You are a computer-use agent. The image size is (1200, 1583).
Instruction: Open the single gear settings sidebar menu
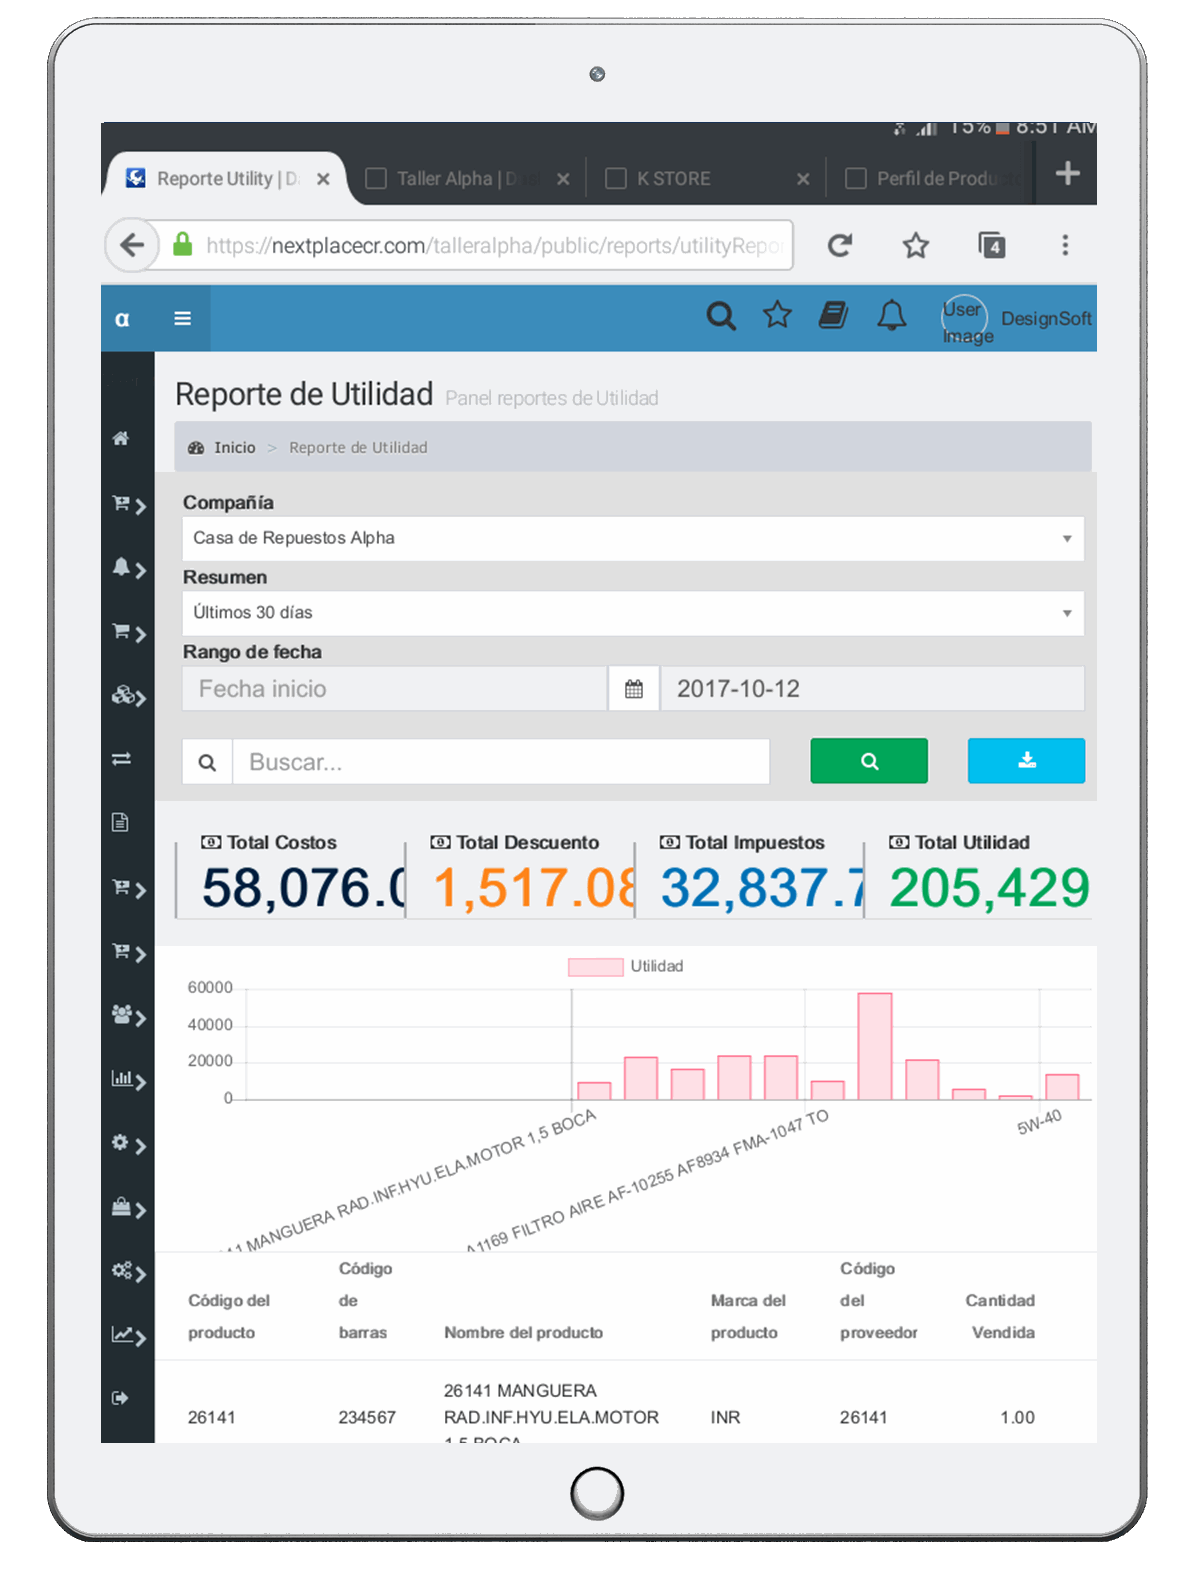point(120,1142)
